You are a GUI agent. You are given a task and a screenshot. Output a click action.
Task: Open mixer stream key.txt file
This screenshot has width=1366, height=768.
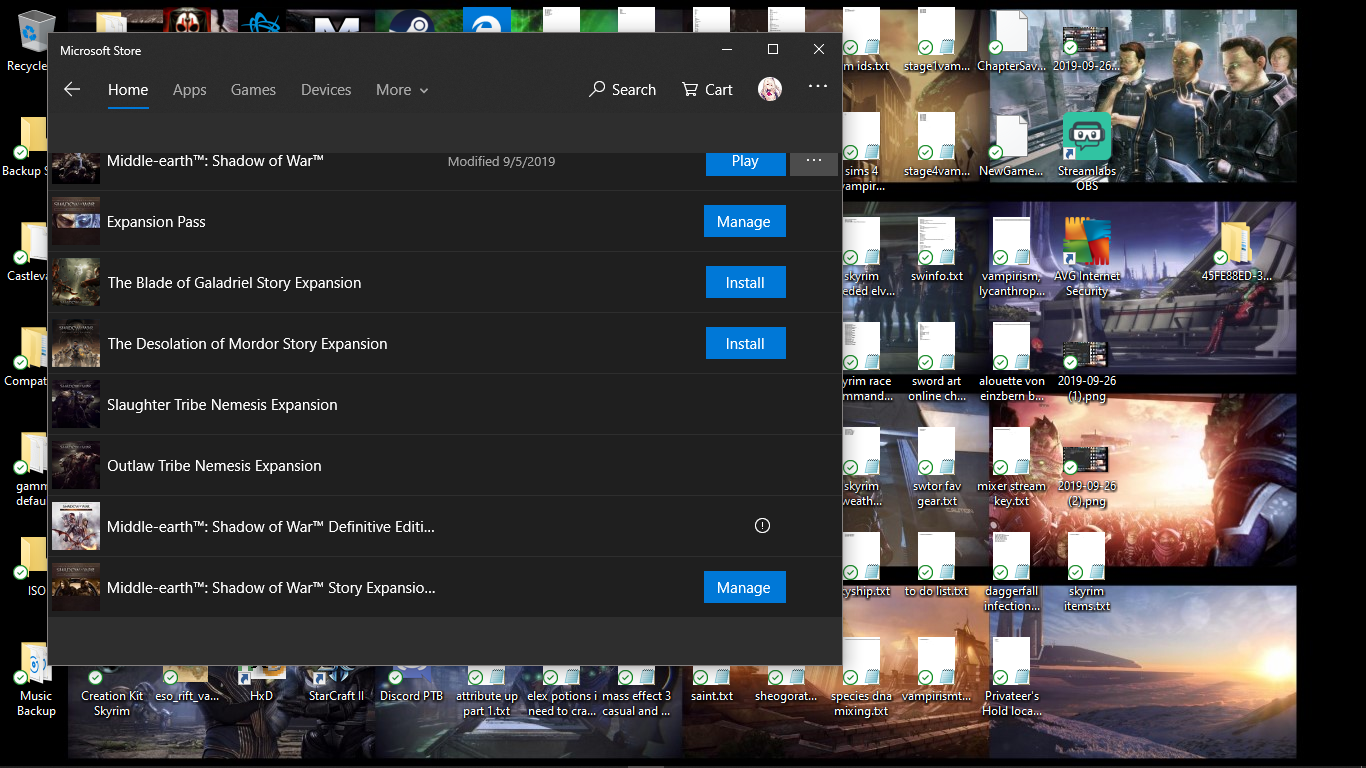pyautogui.click(x=1011, y=467)
